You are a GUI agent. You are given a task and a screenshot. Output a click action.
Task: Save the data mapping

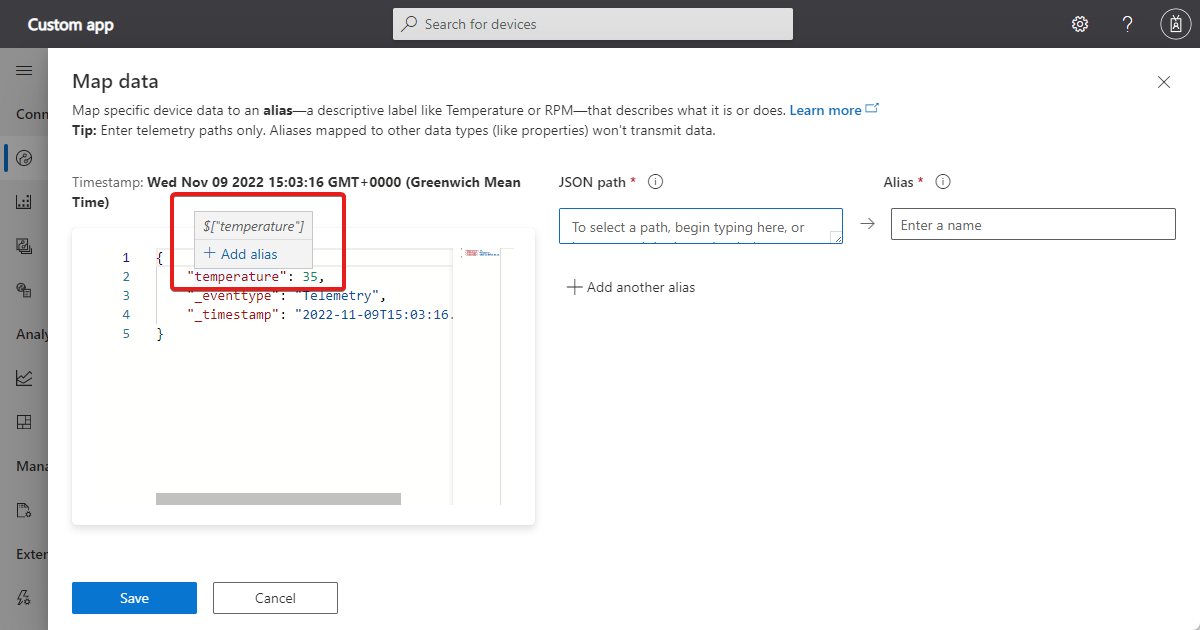pos(134,597)
